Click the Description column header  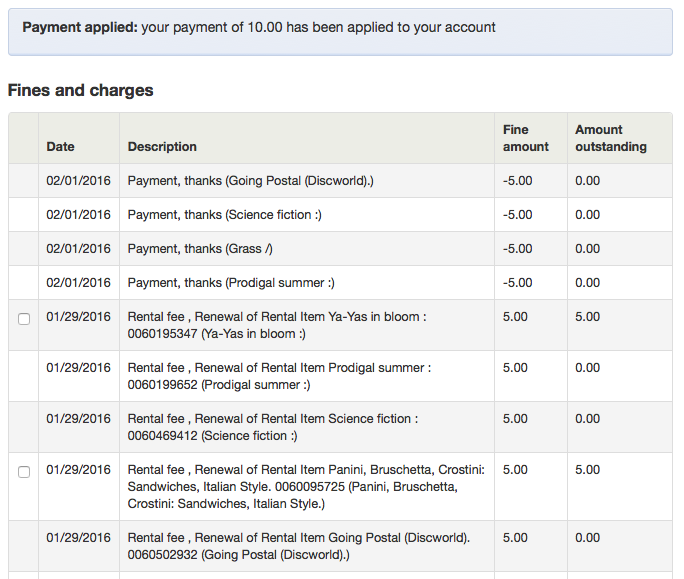[162, 147]
